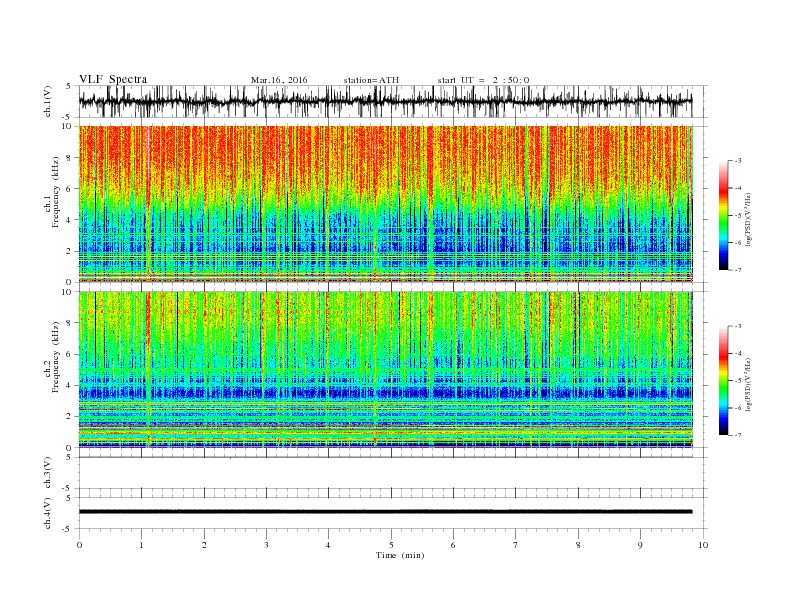Click the "Time (min)" x-axis label

click(x=400, y=555)
